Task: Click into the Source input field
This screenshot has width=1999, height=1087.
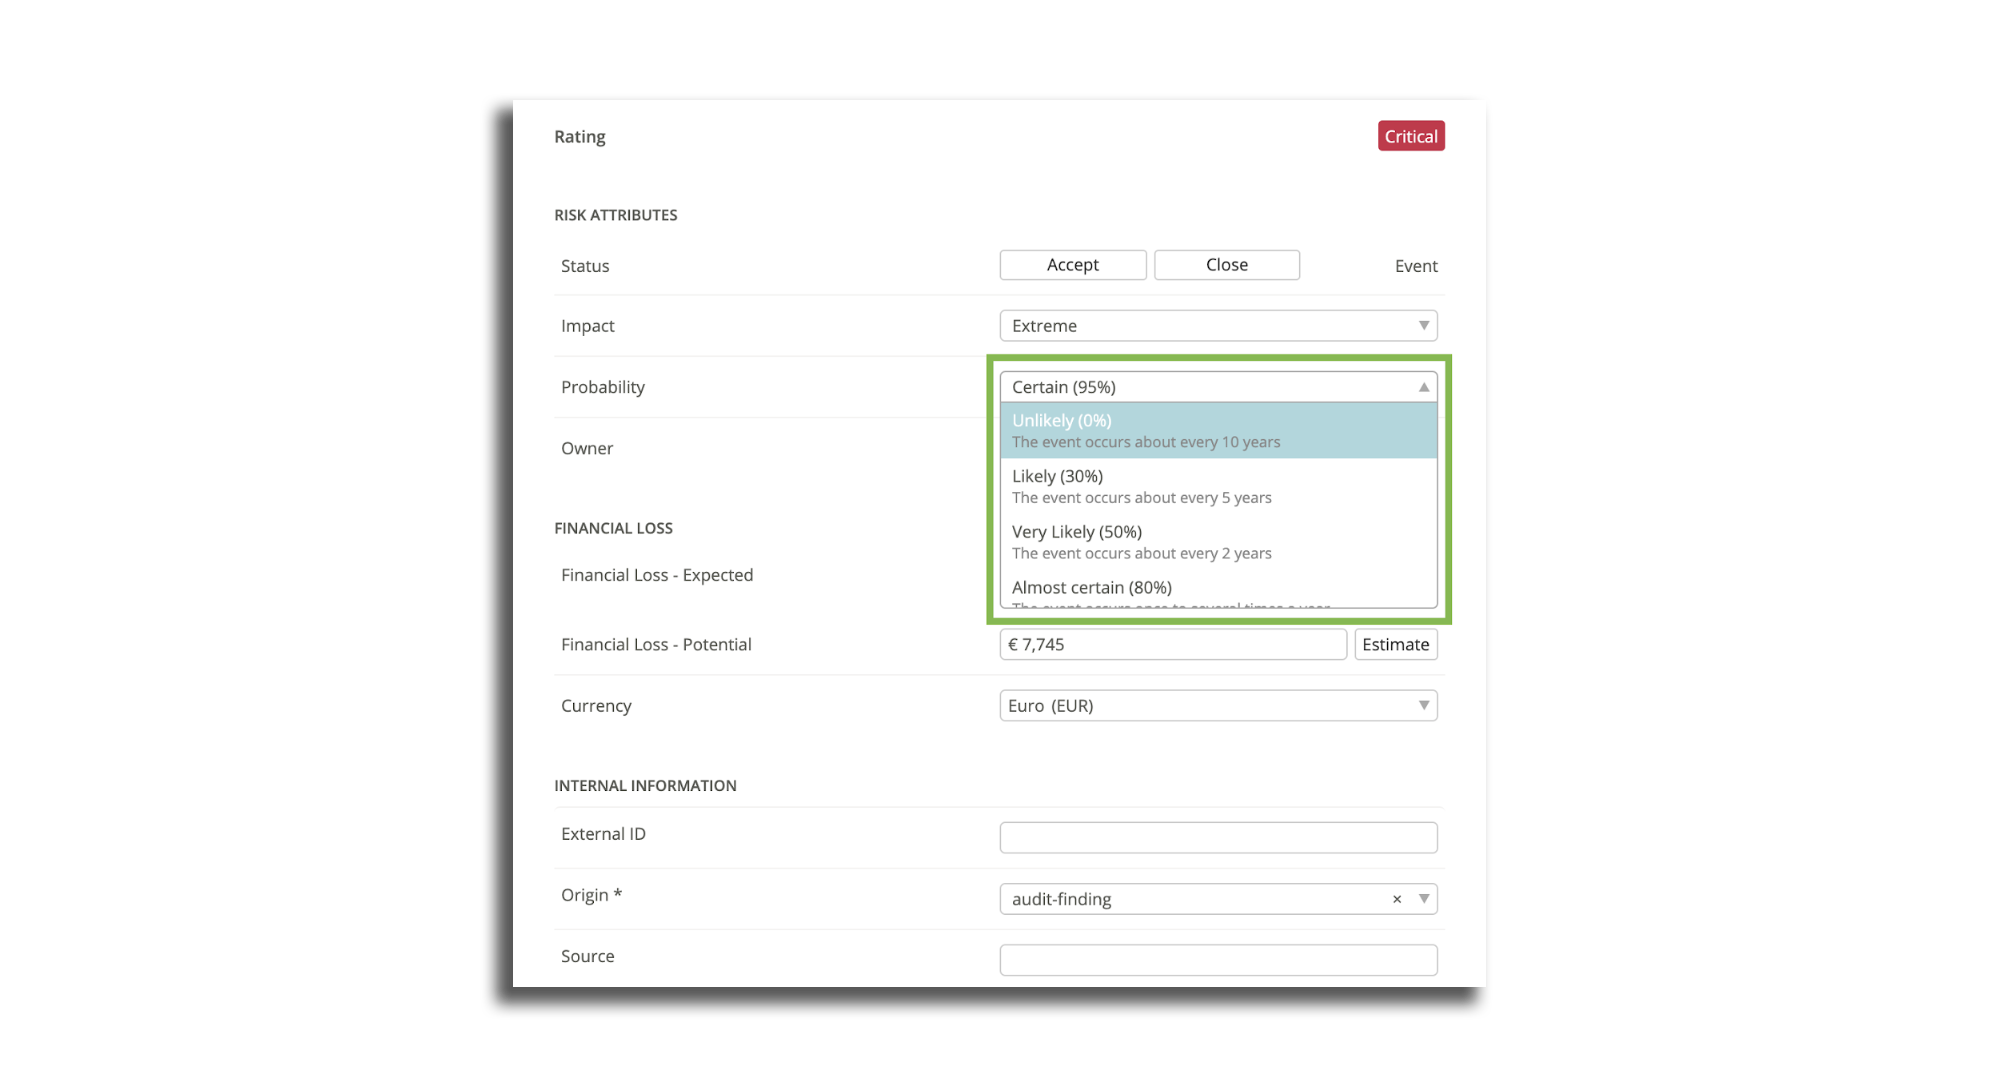Action: tap(1217, 960)
